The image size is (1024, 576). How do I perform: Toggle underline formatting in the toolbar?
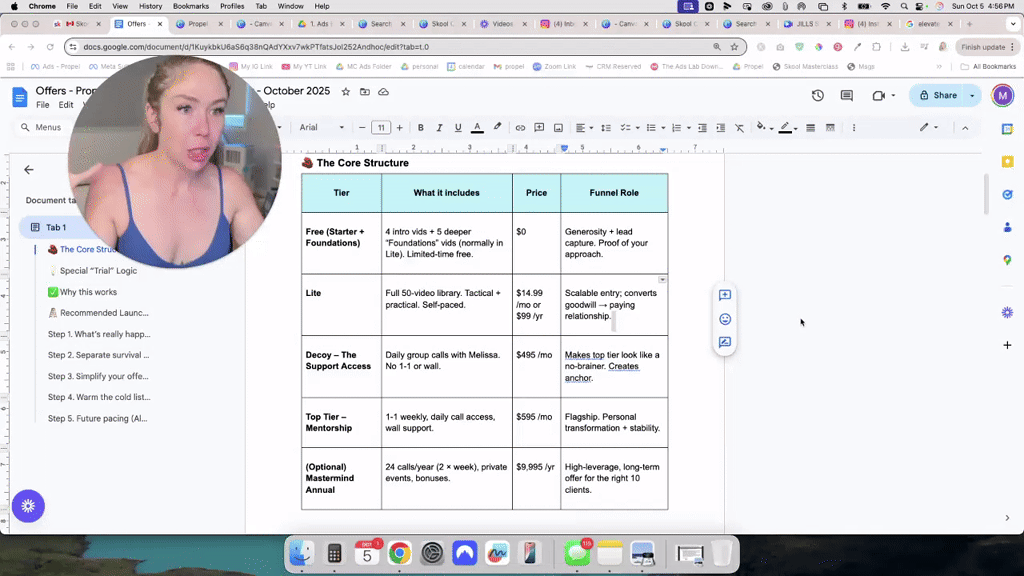tap(458, 127)
